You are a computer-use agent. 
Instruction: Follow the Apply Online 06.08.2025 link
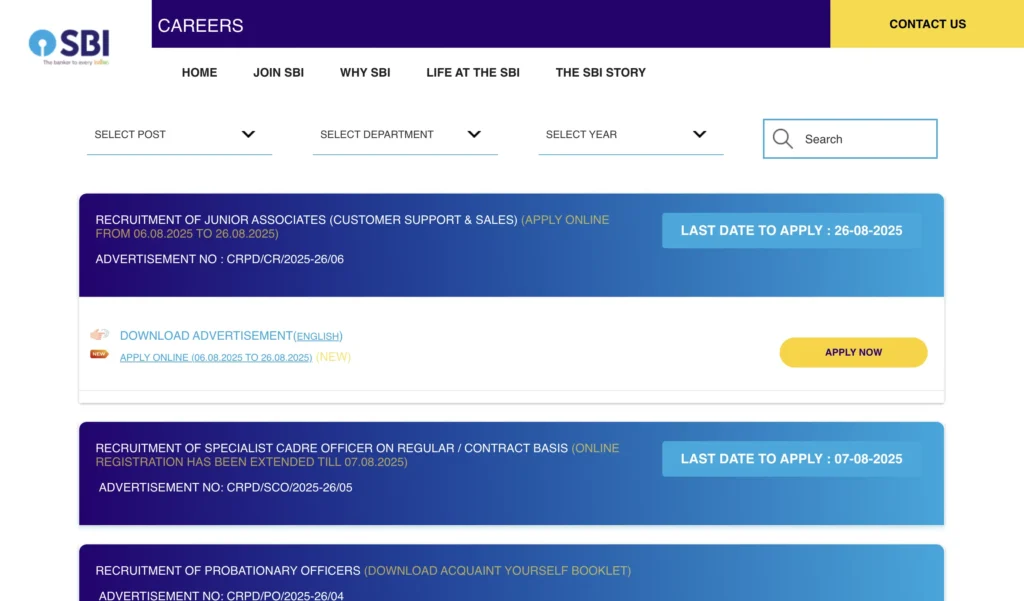click(216, 357)
